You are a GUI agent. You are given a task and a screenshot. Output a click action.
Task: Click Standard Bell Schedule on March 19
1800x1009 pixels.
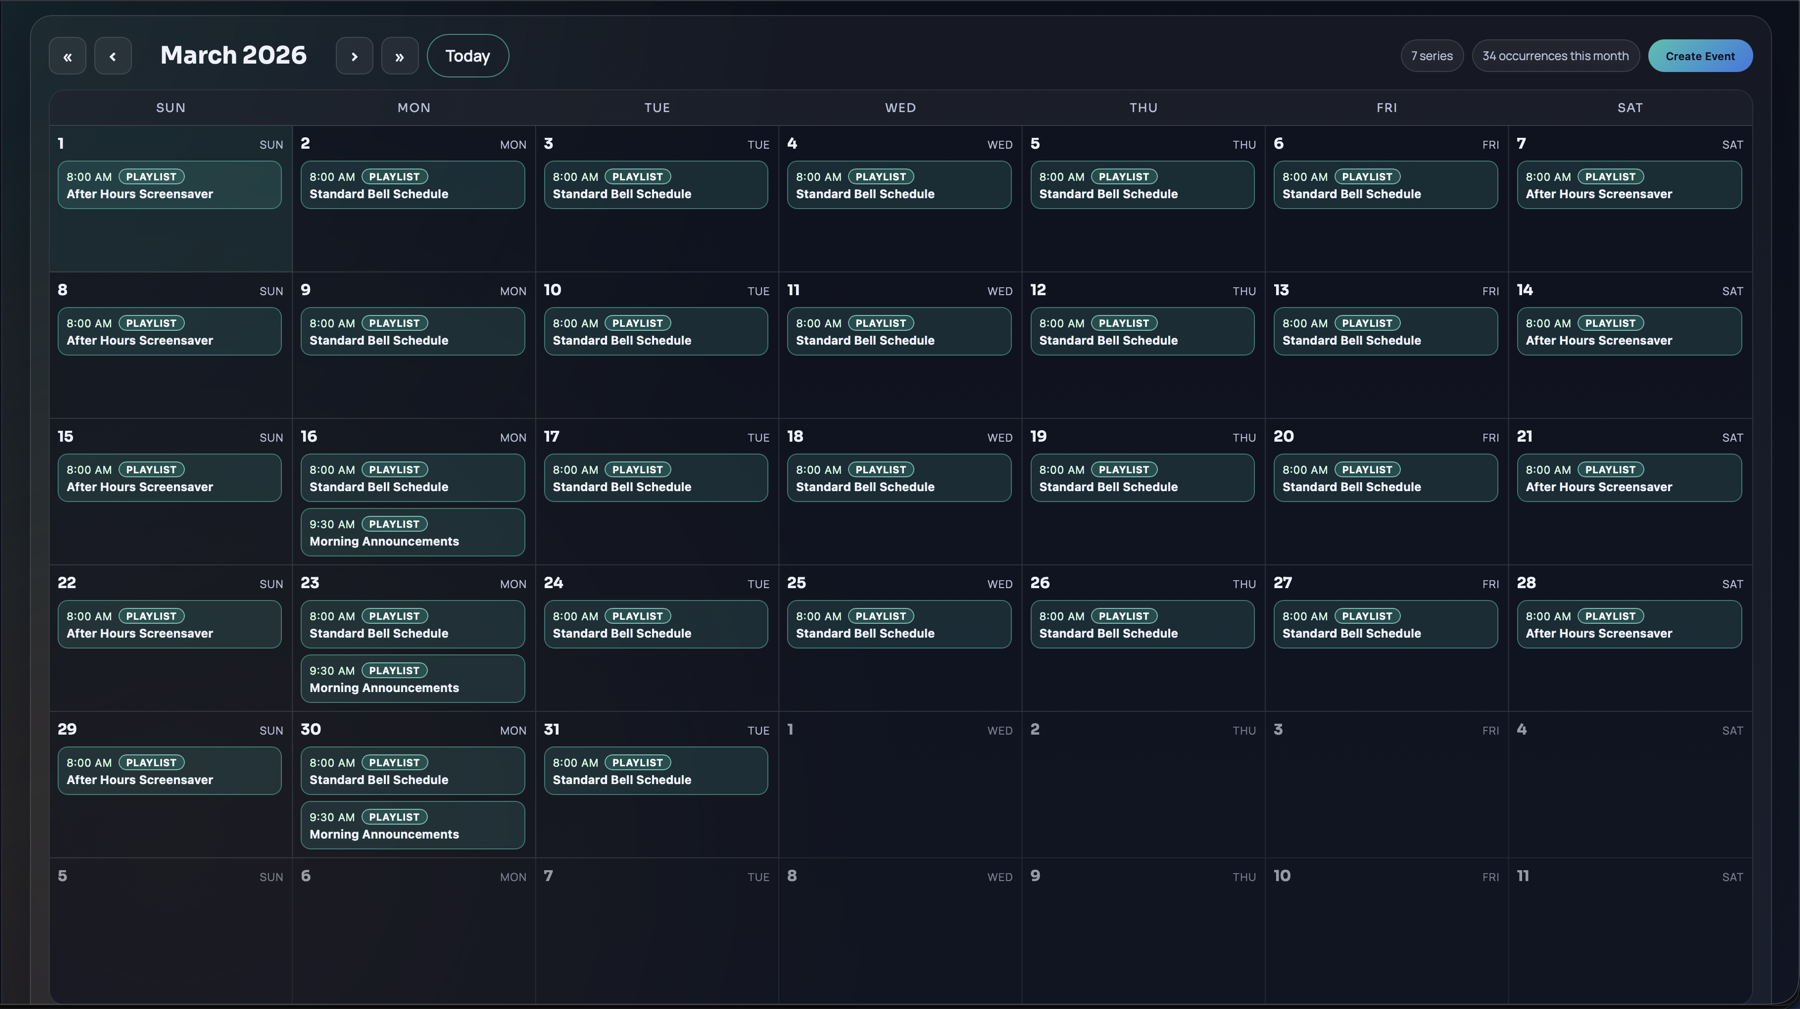tap(1141, 478)
